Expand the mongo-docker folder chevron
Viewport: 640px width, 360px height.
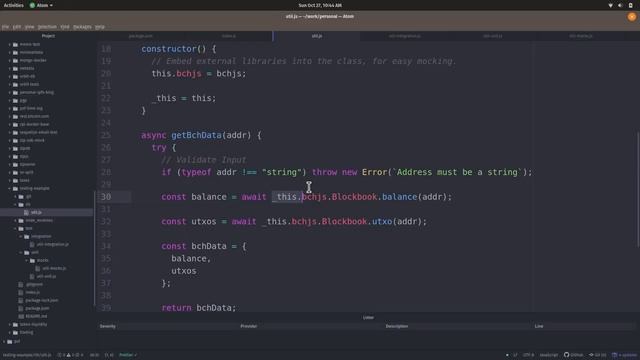coord(10,60)
